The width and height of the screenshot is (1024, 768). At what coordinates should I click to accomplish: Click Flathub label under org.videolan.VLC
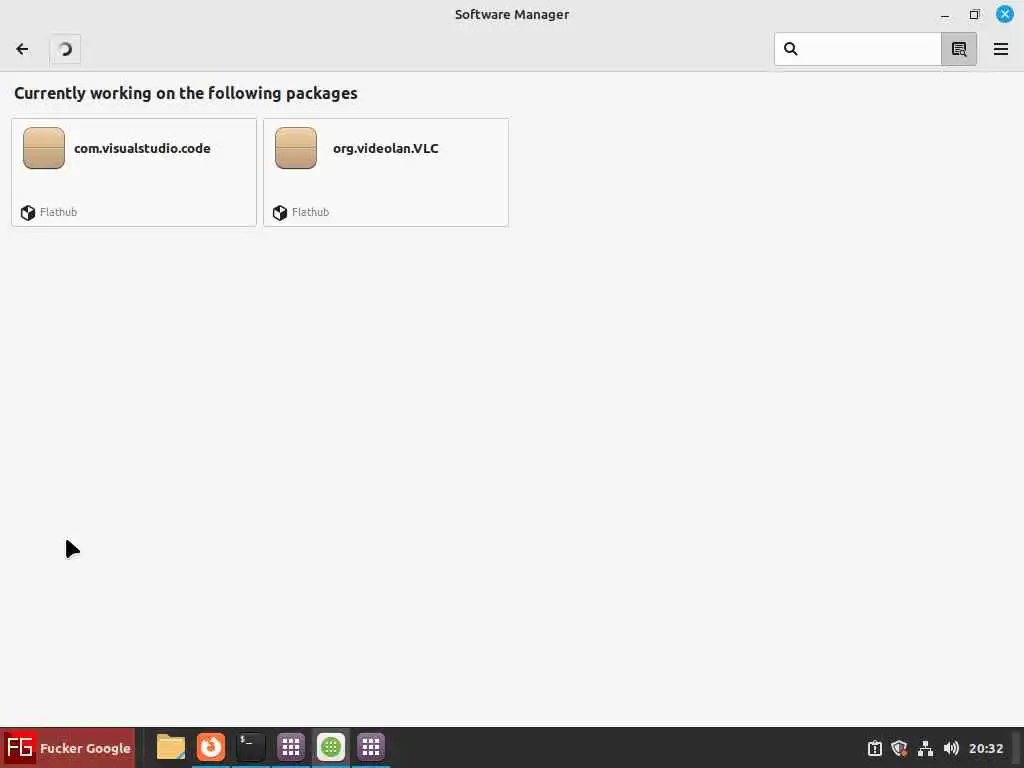[x=310, y=212]
